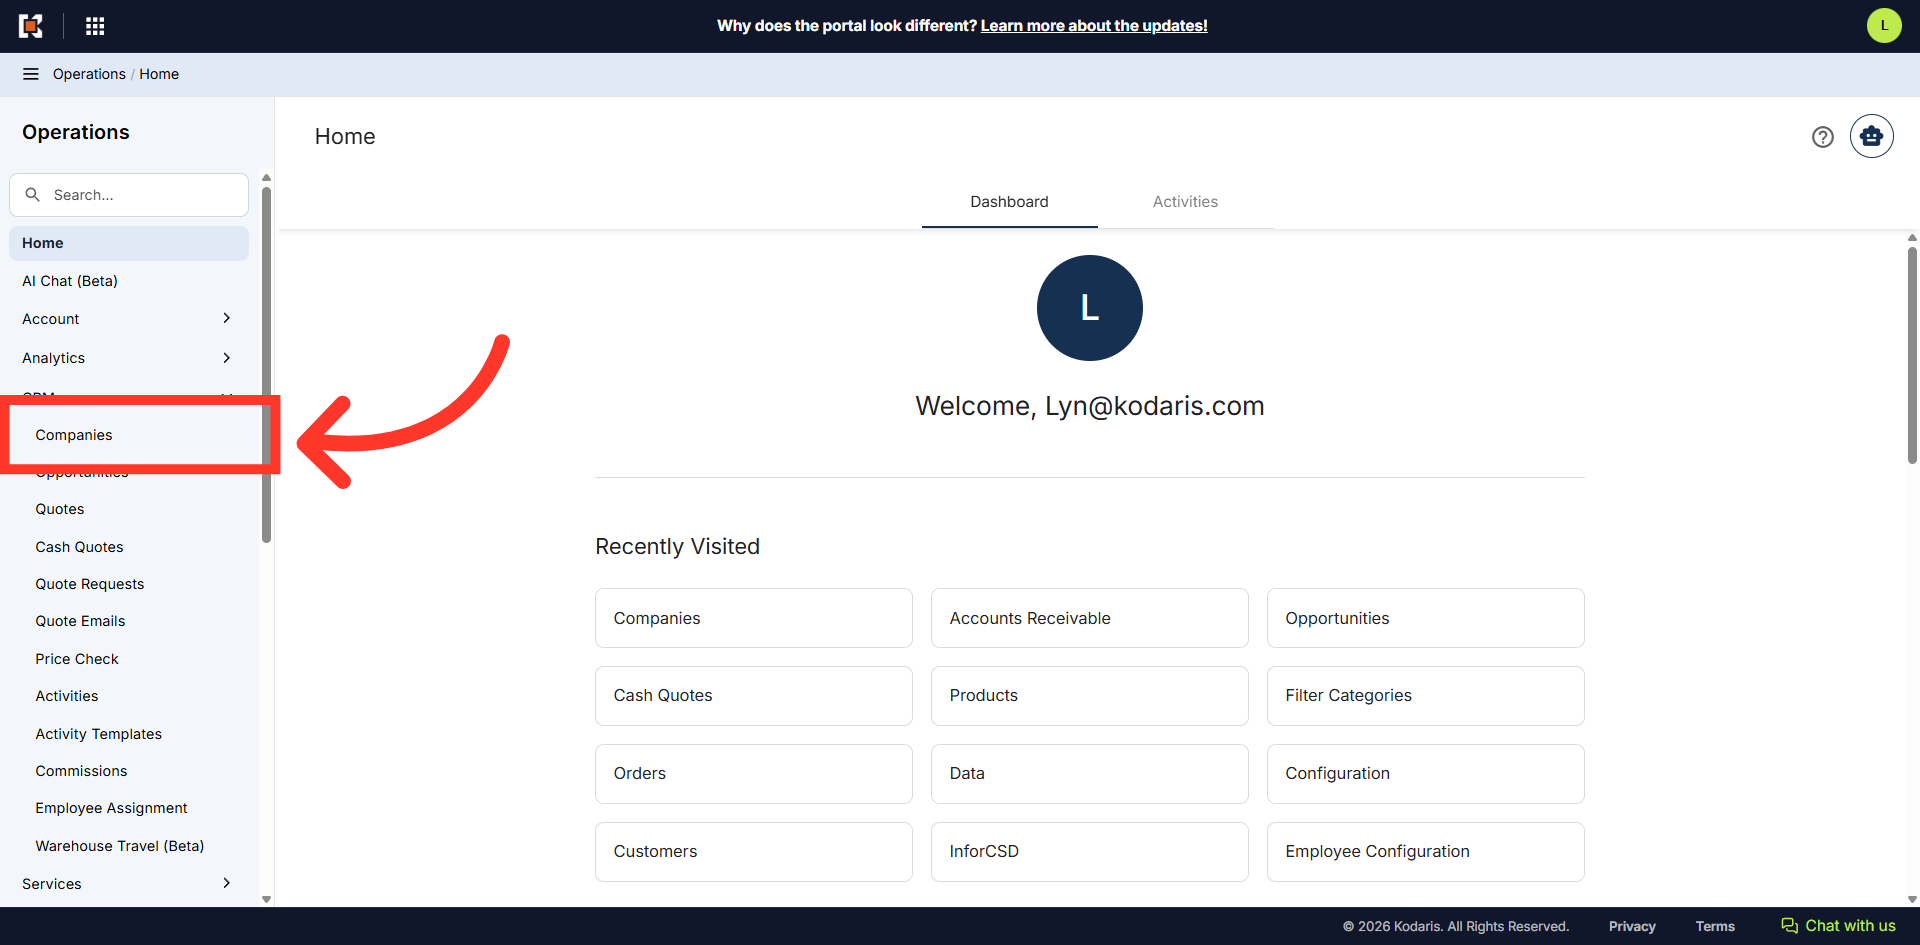Select Home in the sidebar
The width and height of the screenshot is (1920, 945).
pyautogui.click(x=129, y=243)
